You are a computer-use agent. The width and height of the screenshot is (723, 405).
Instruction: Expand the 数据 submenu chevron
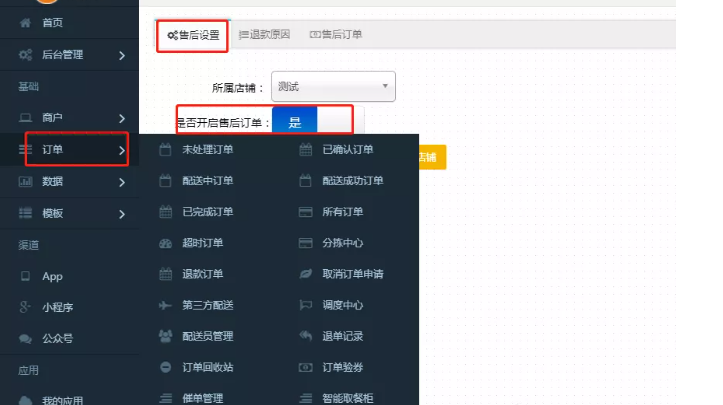122,183
